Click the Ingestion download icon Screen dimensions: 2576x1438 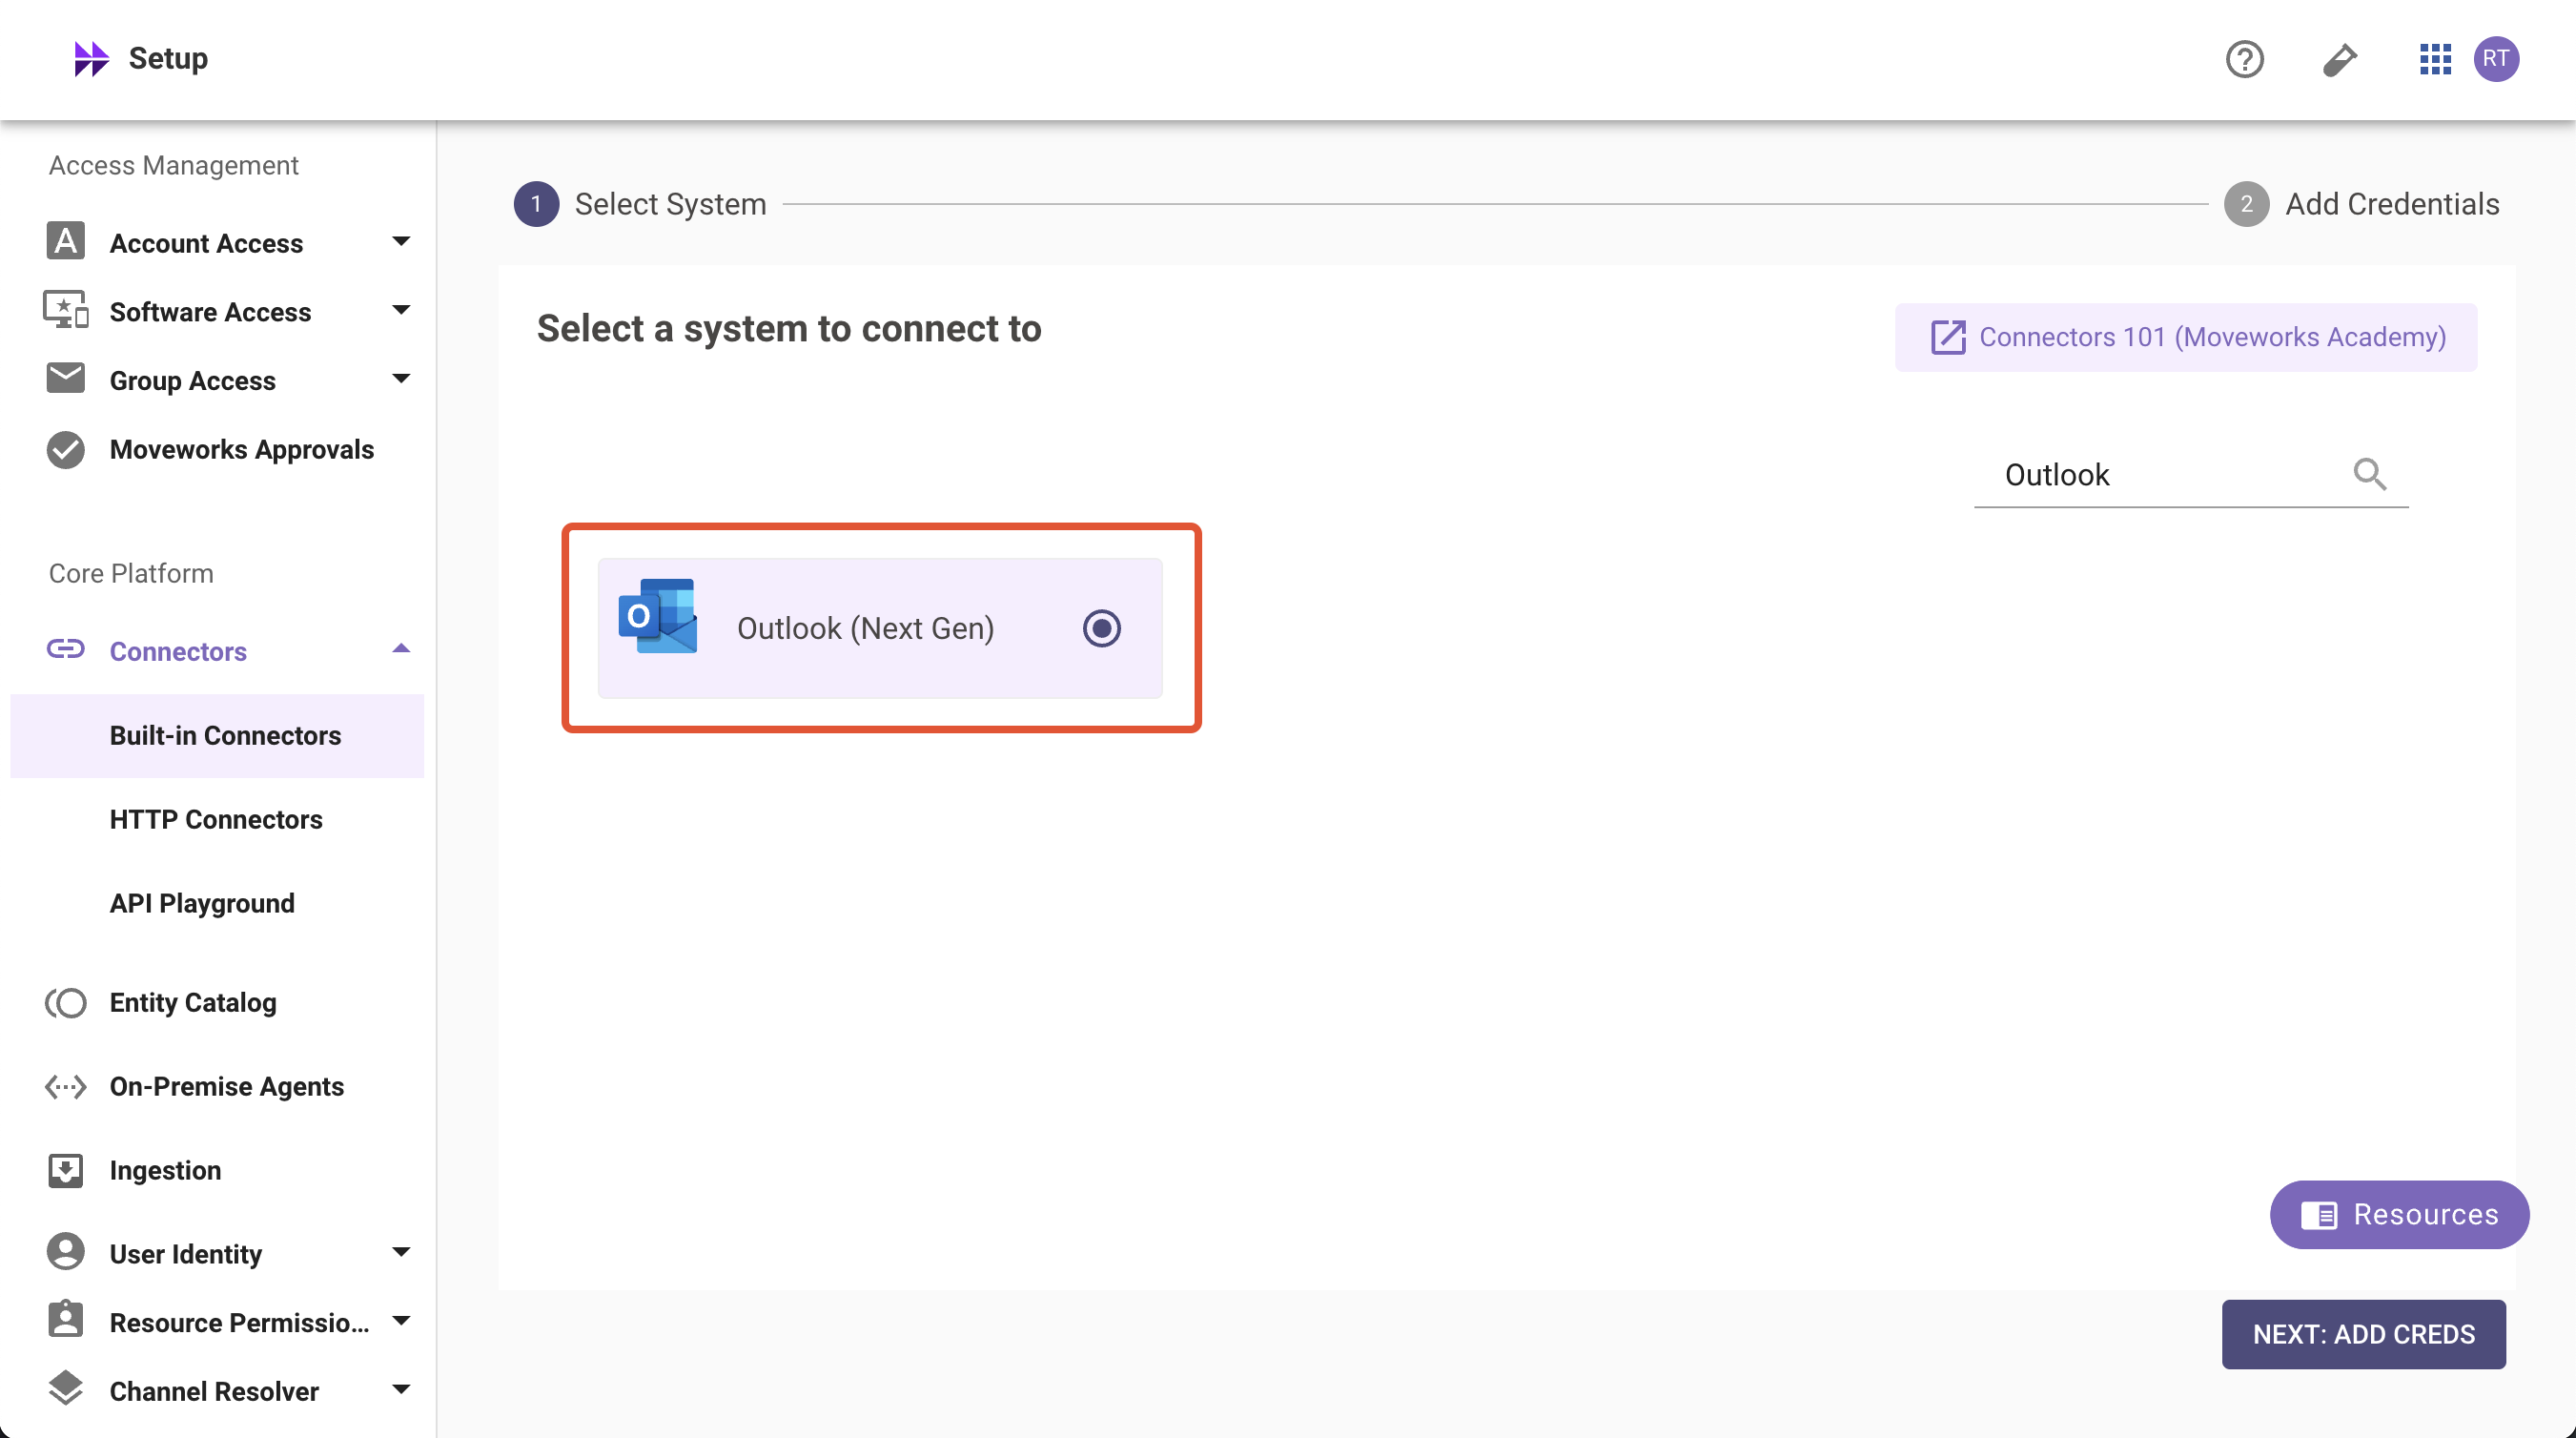click(x=66, y=1170)
